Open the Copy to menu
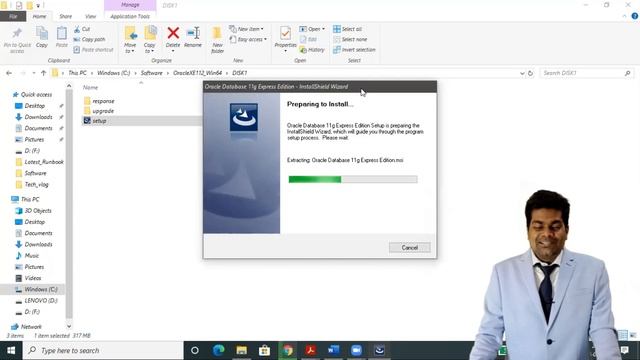Screen dimensions: 640x360 point(150,40)
